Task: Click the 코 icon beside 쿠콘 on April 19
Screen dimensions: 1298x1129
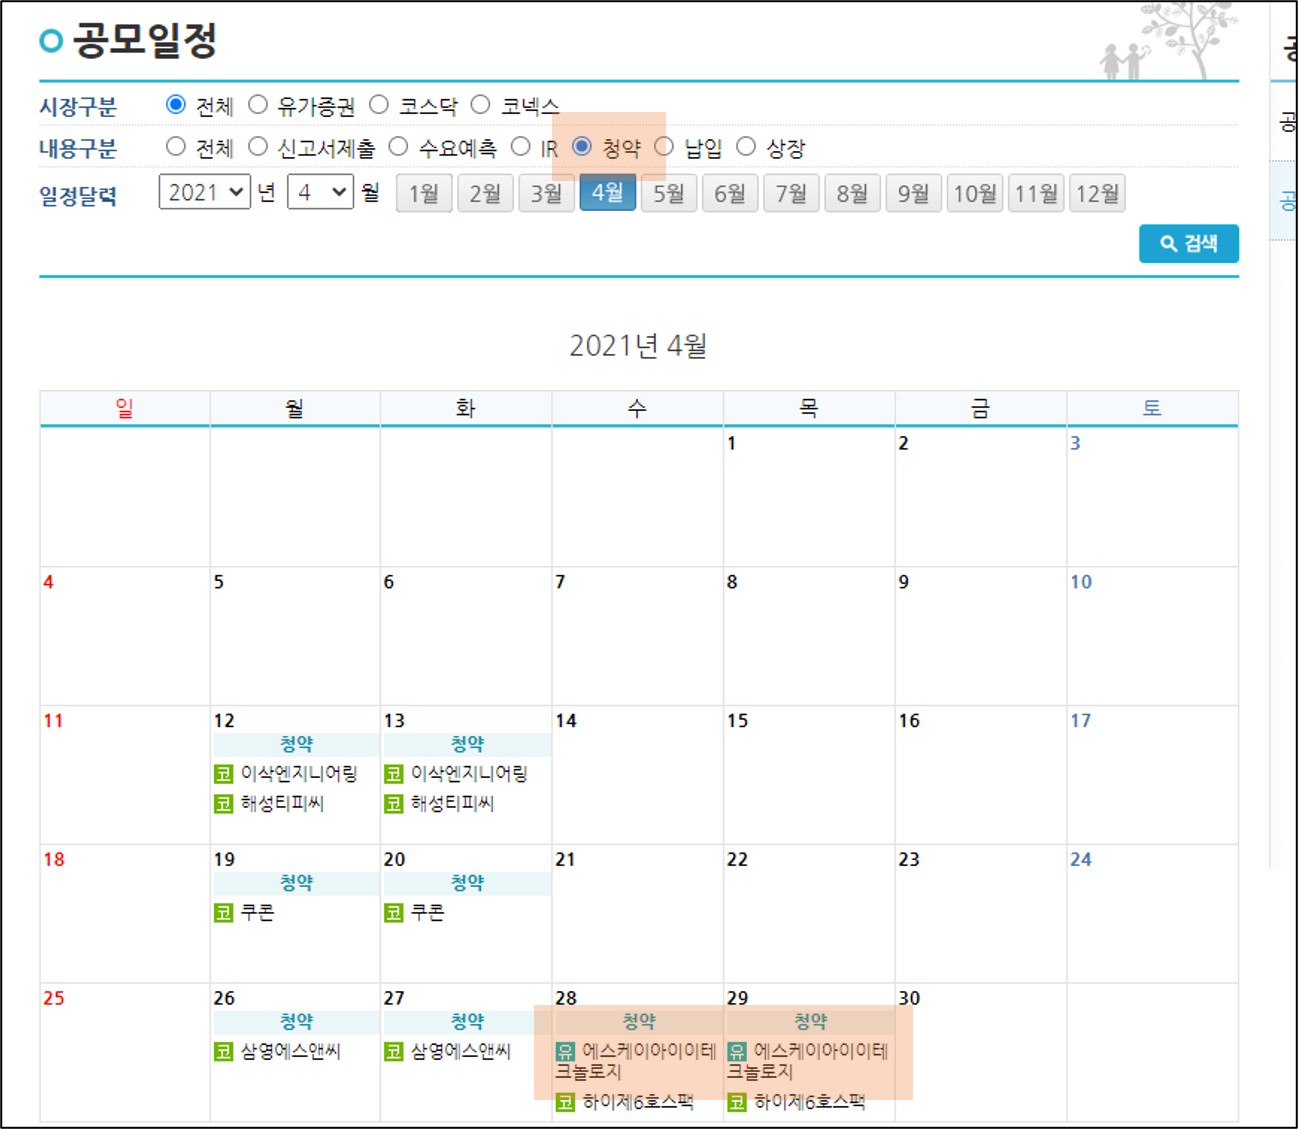Action: pyautogui.click(x=223, y=912)
